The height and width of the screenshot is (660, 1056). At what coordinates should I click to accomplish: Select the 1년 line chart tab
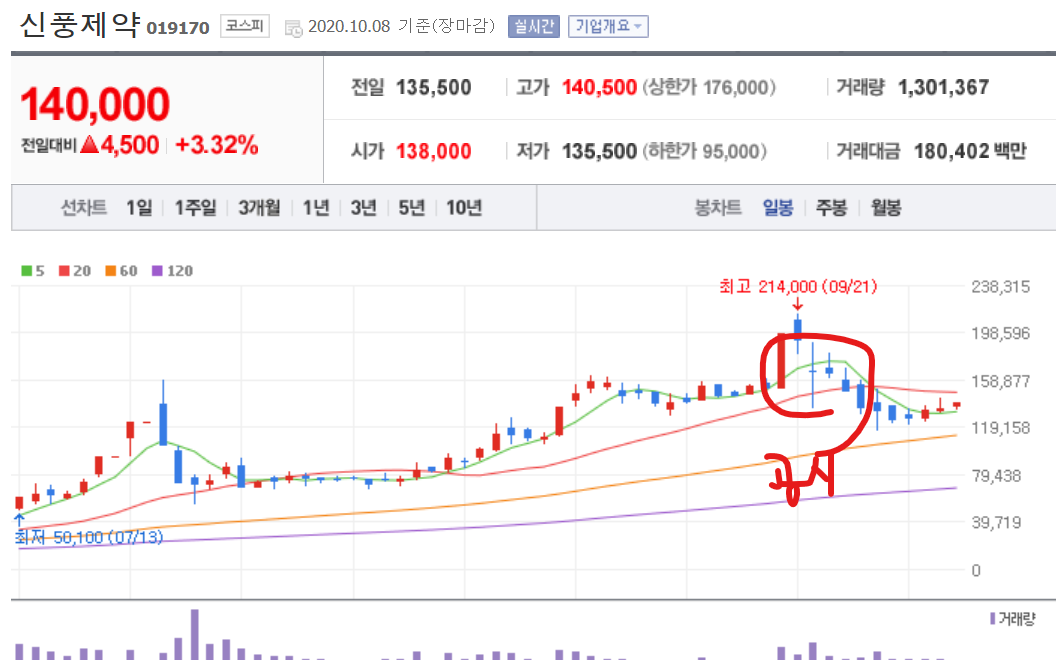(x=316, y=207)
